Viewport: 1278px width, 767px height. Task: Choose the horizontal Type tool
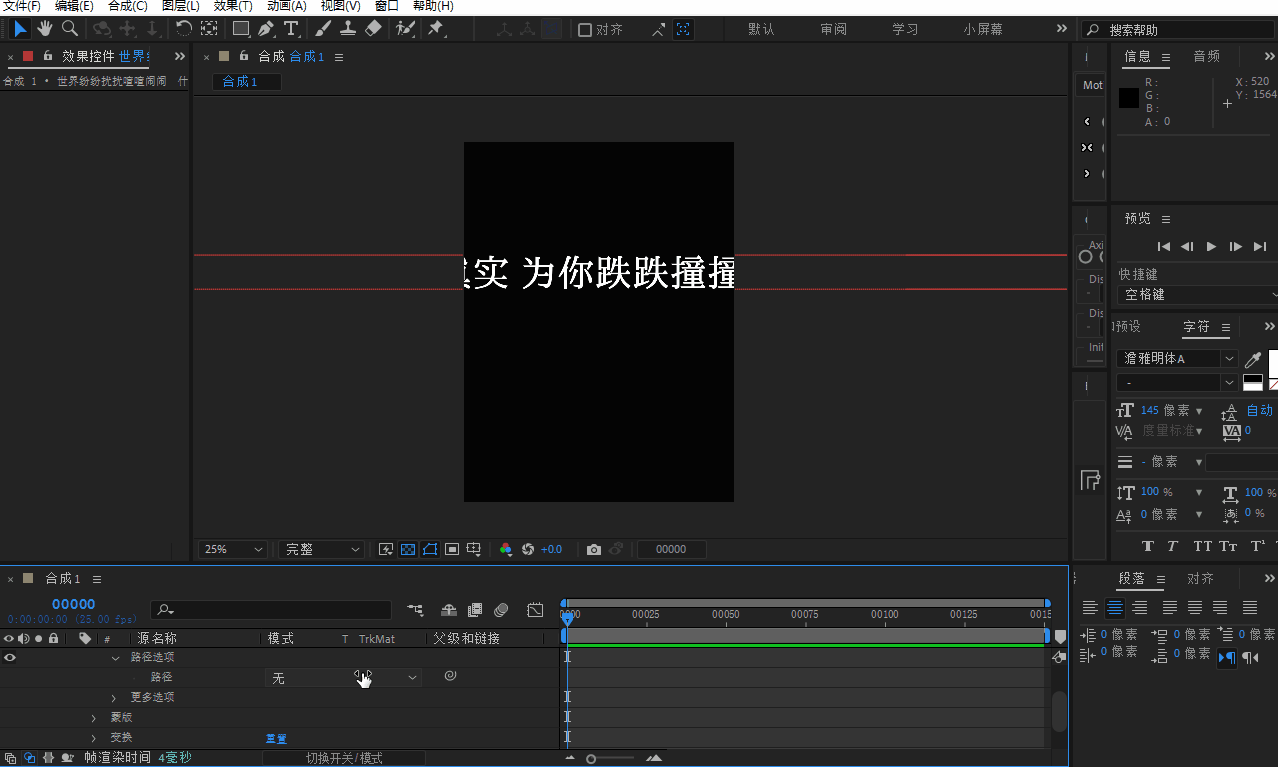tap(291, 29)
